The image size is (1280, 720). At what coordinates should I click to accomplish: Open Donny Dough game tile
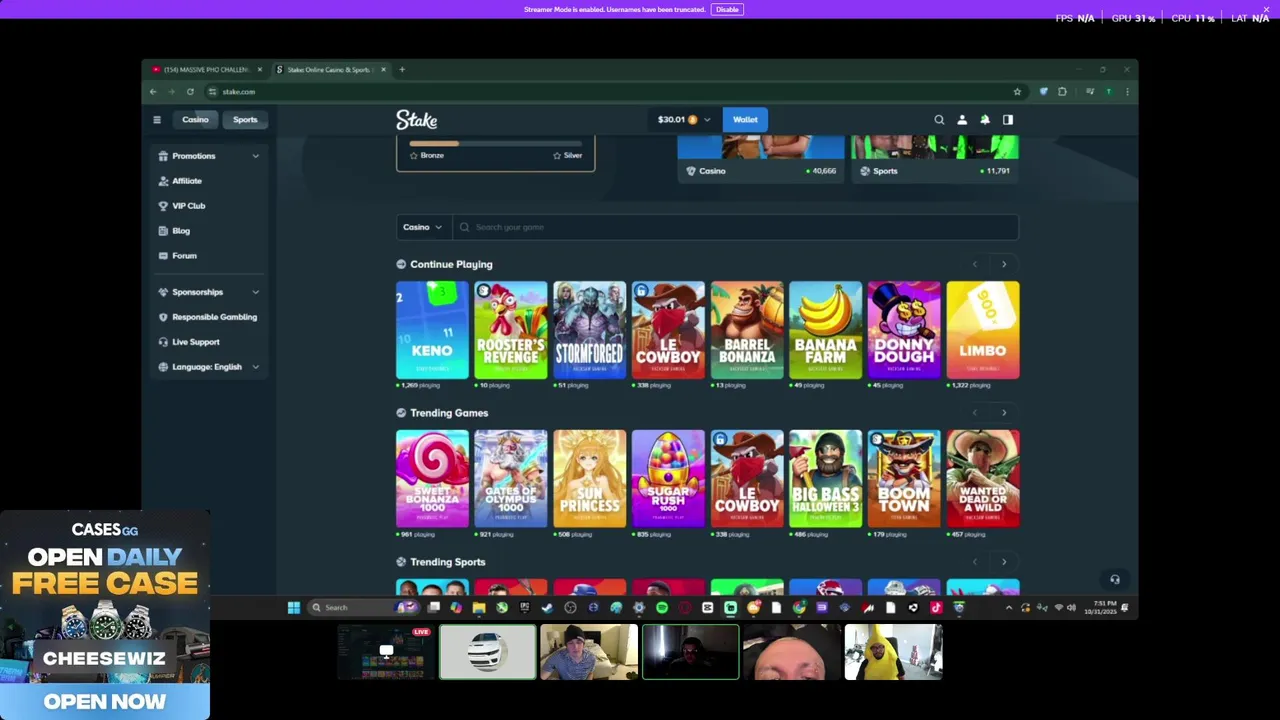pos(904,330)
